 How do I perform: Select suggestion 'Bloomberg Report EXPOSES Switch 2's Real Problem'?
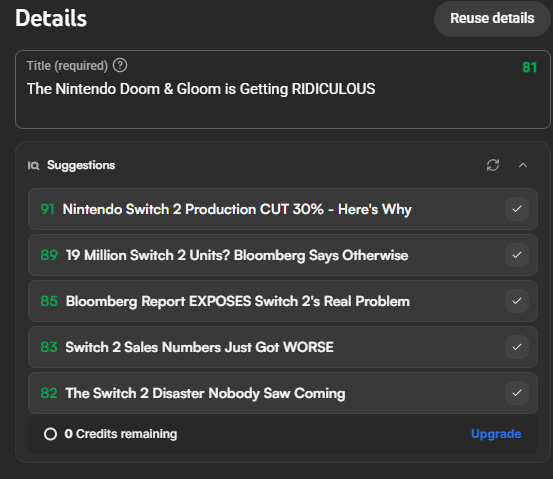tap(283, 301)
